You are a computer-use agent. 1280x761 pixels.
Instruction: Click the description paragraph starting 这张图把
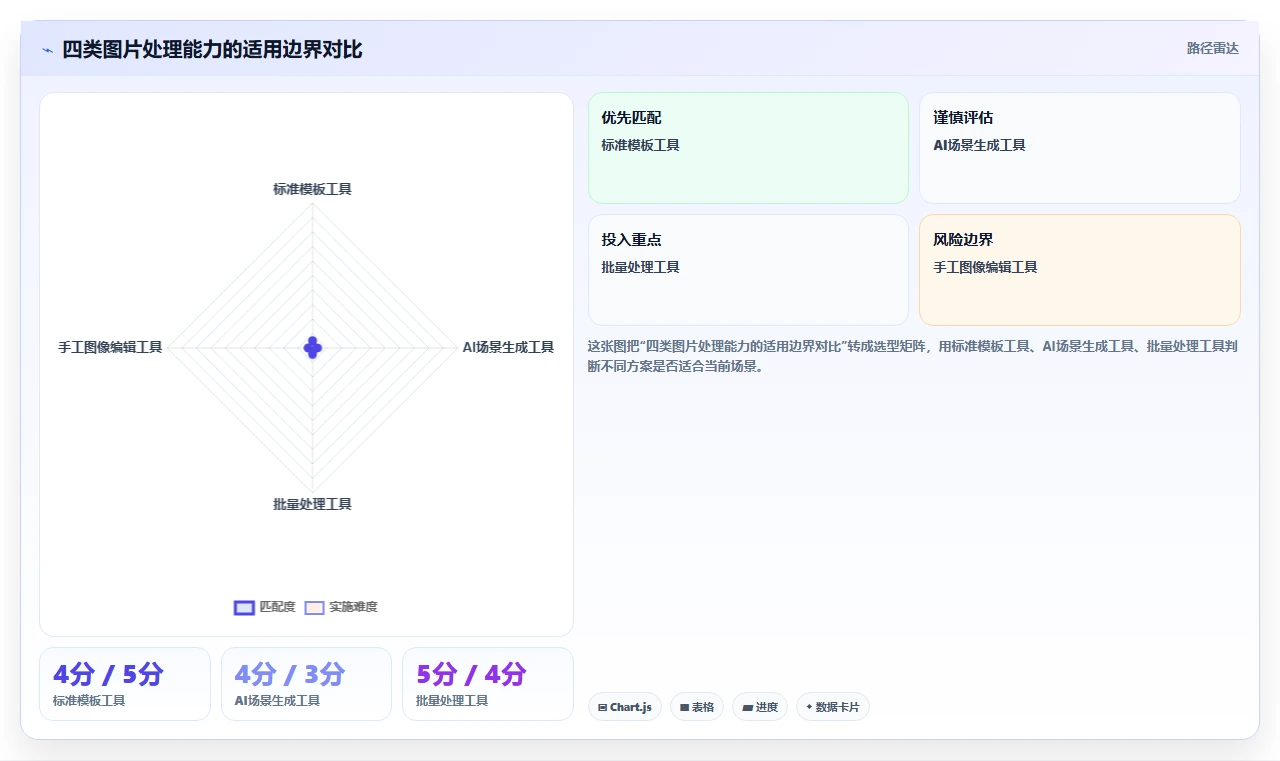[913, 356]
